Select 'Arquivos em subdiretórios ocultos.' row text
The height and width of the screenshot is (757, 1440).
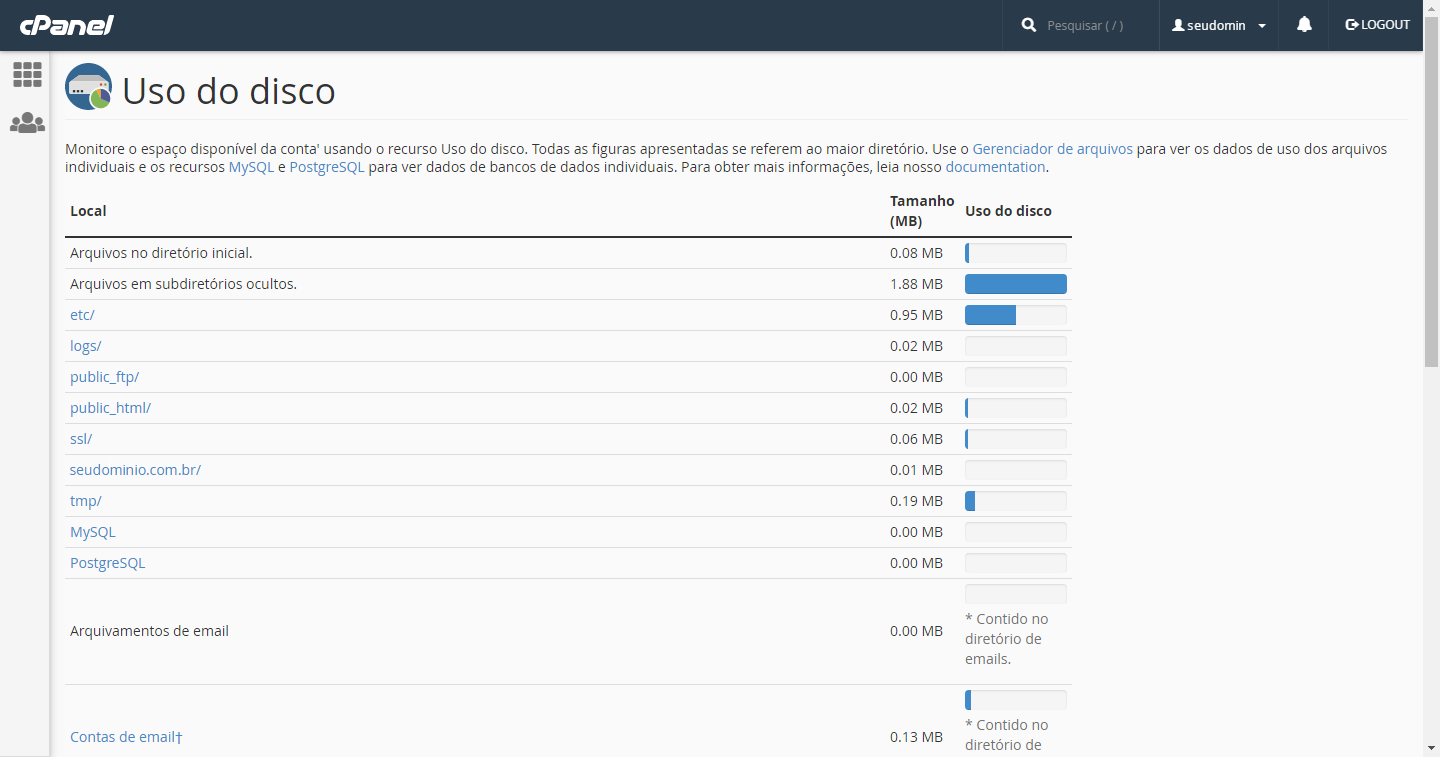point(183,284)
